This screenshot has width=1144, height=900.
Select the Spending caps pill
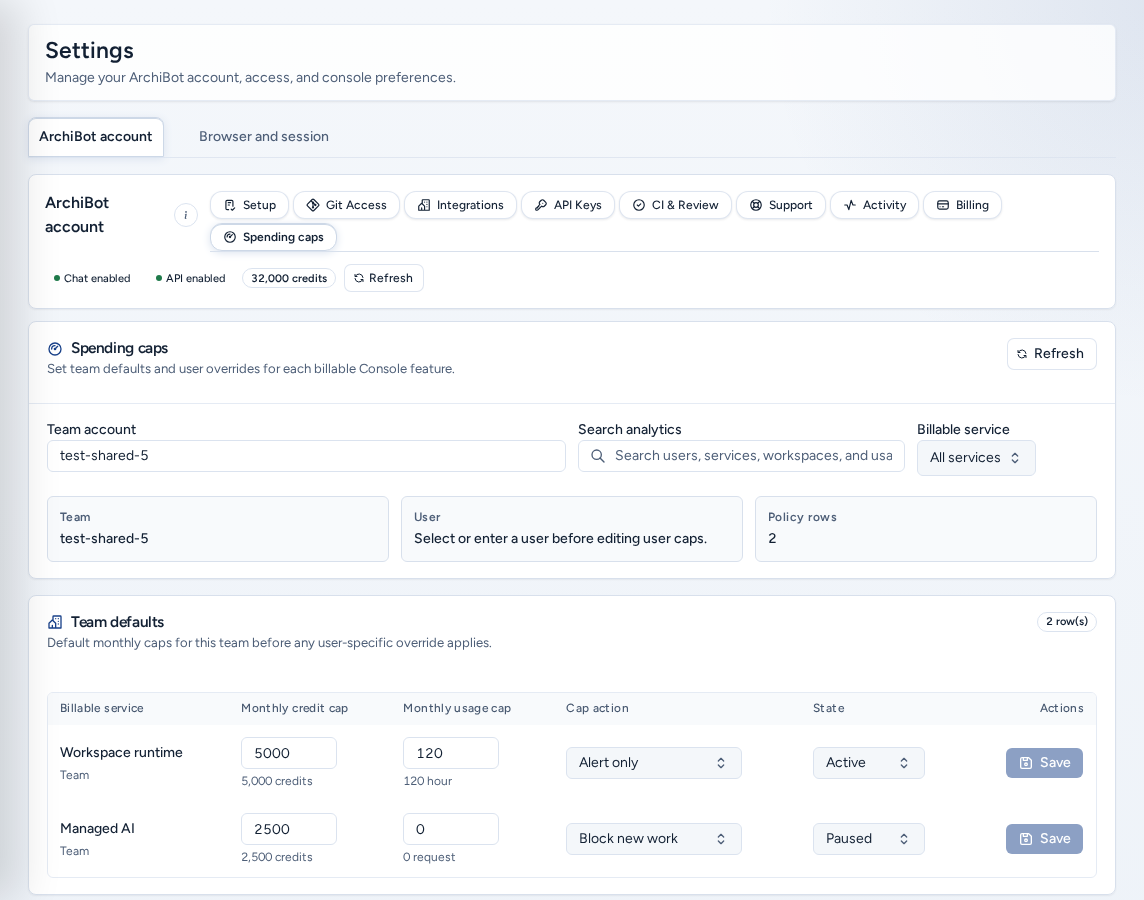[x=274, y=237]
